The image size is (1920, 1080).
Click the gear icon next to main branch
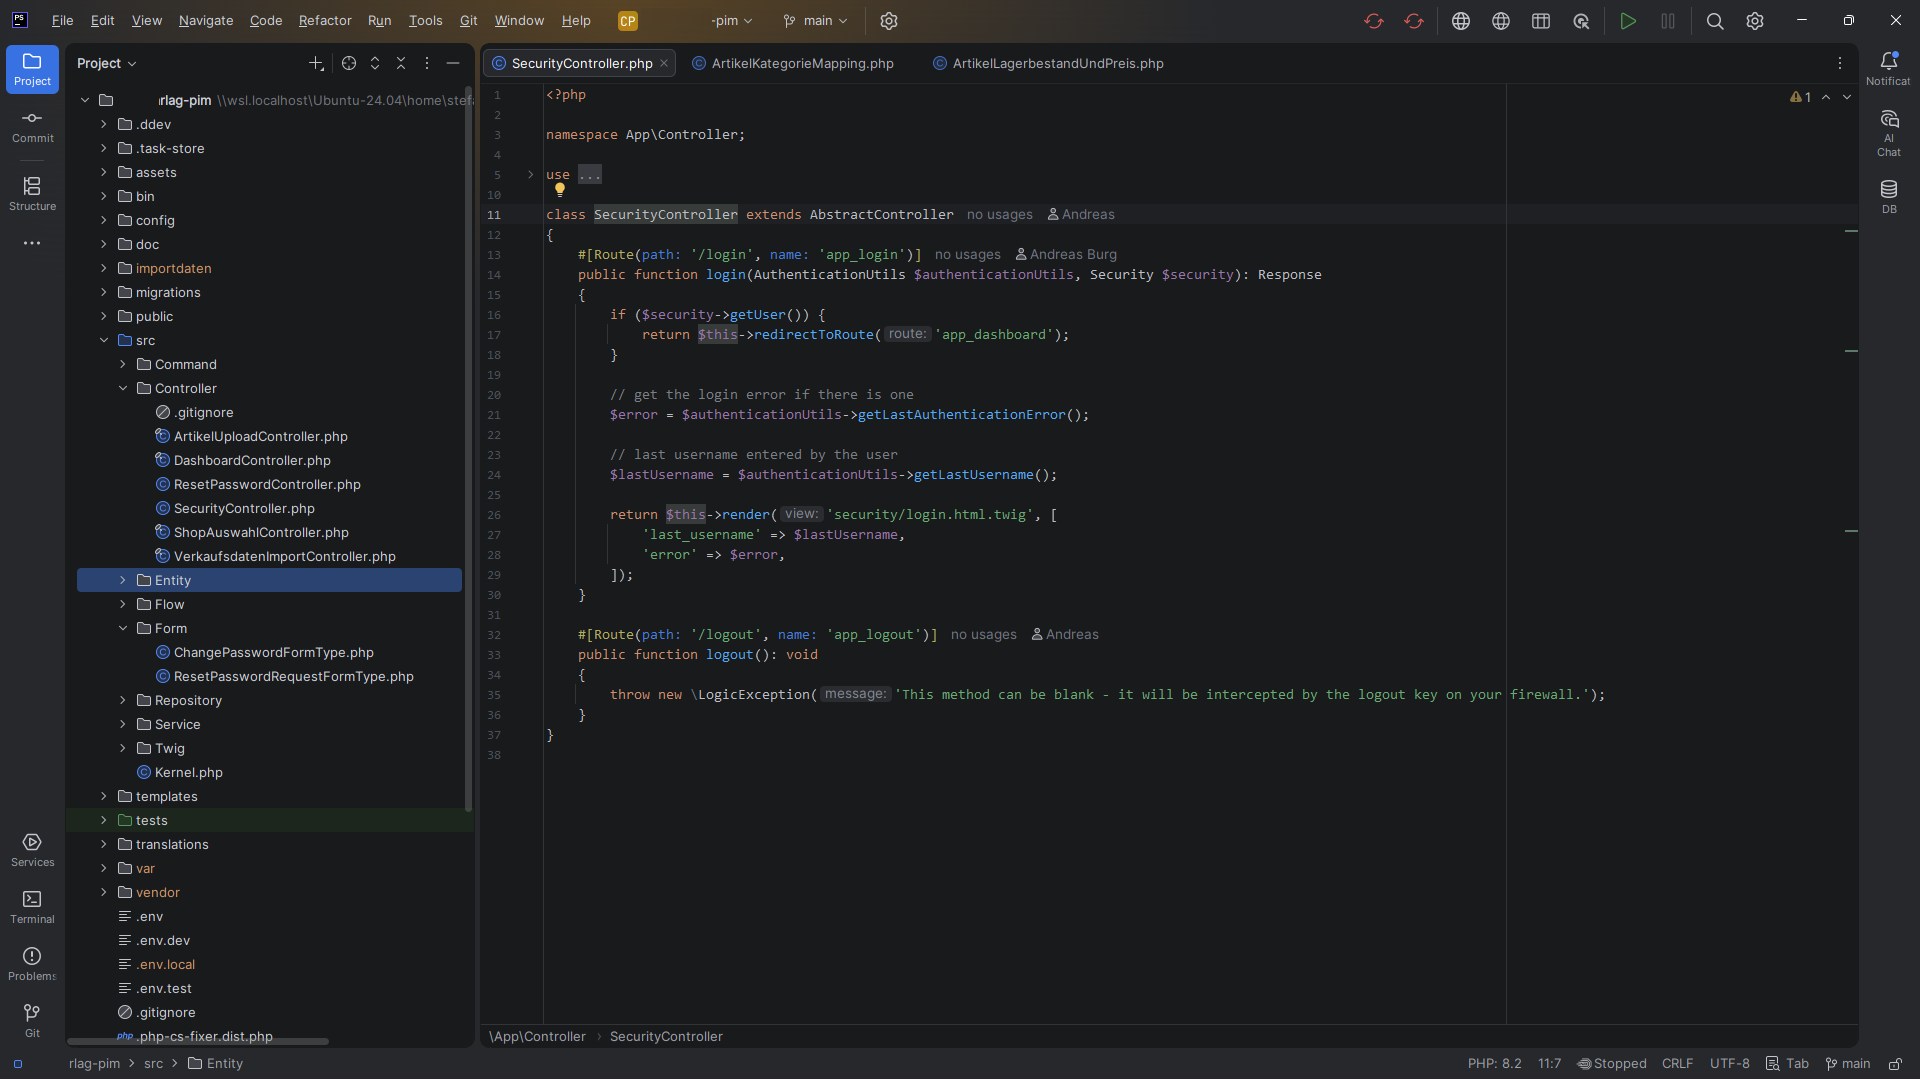click(x=889, y=21)
